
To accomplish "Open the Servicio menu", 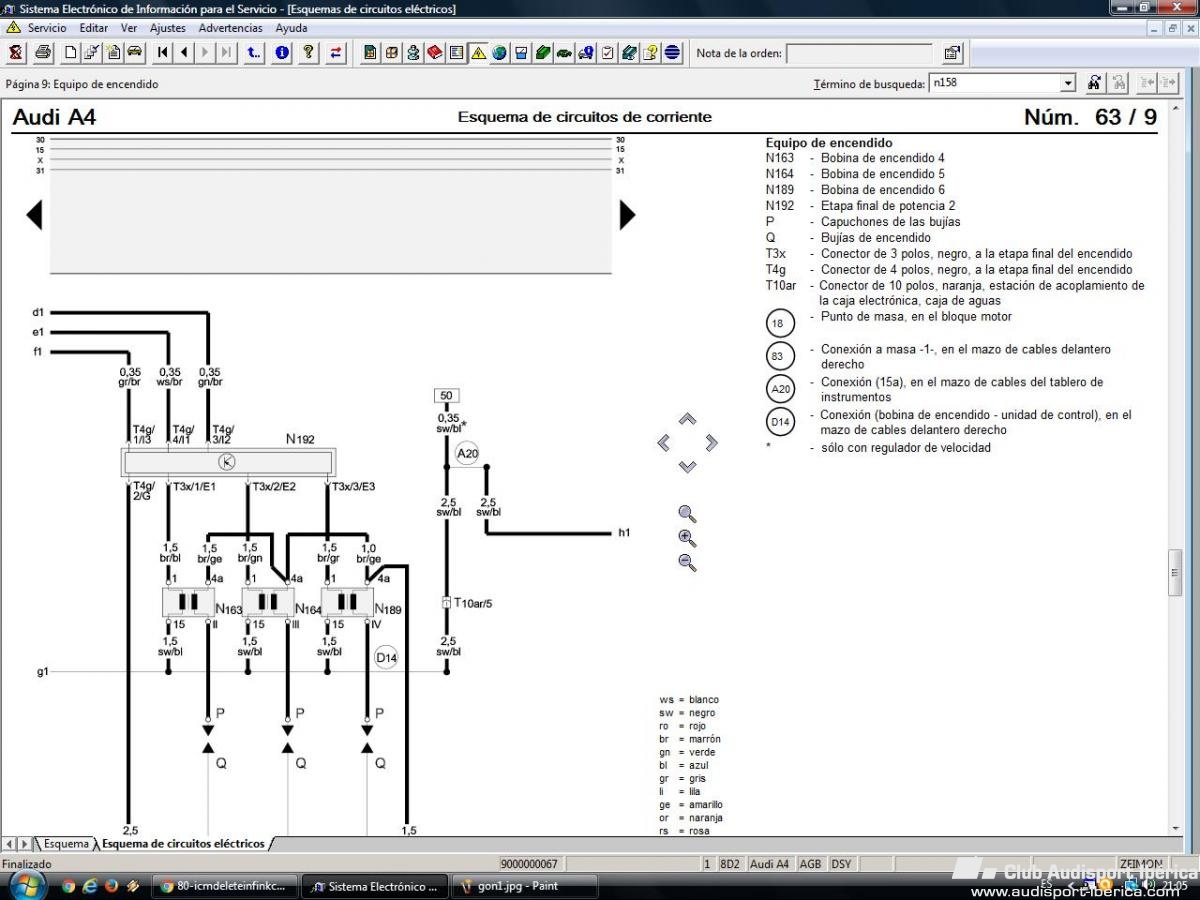I will [47, 28].
